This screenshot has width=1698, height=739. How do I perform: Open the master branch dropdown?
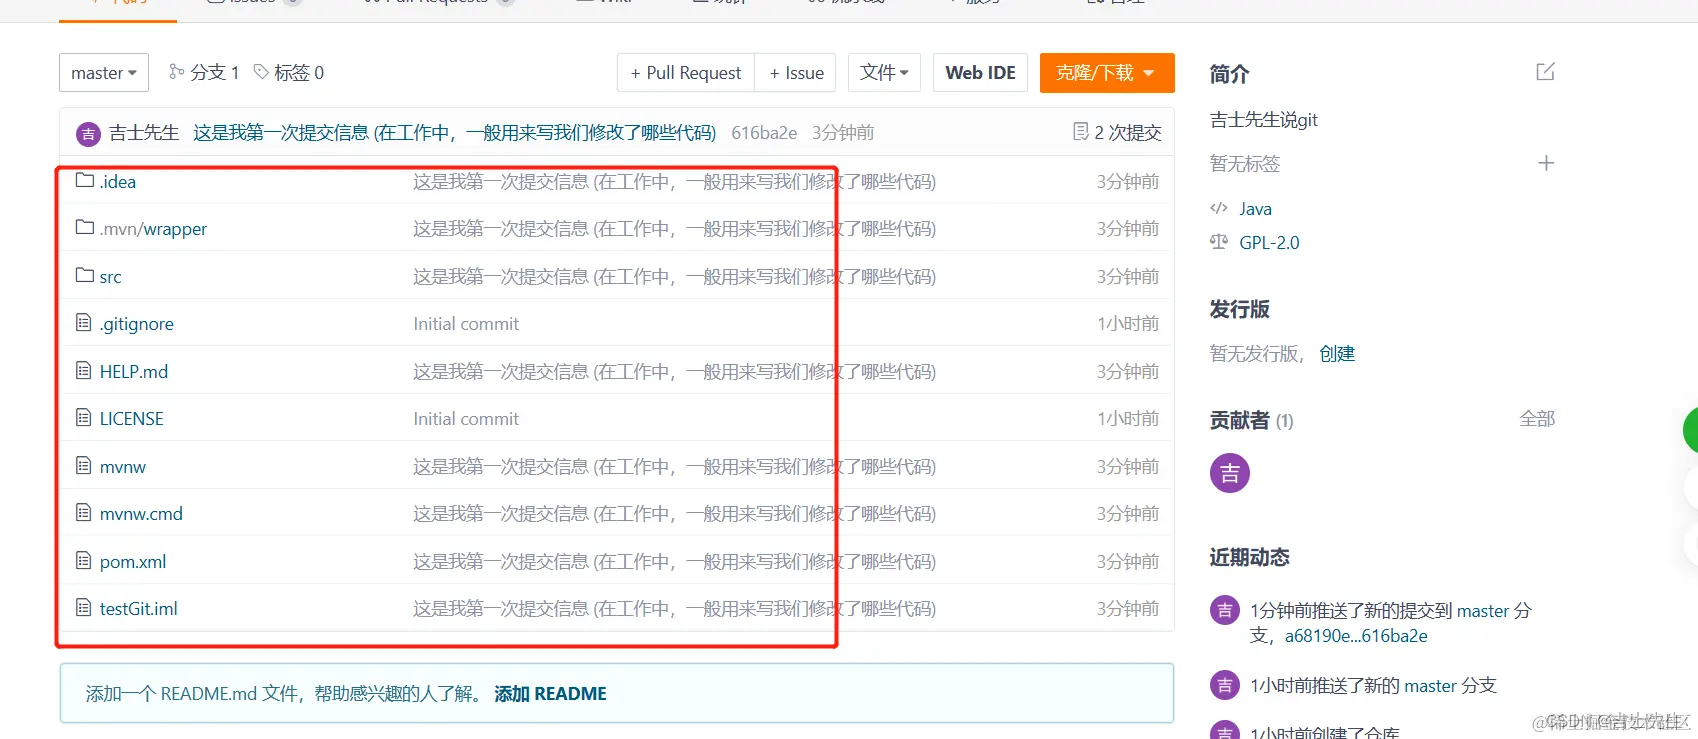pyautogui.click(x=104, y=73)
